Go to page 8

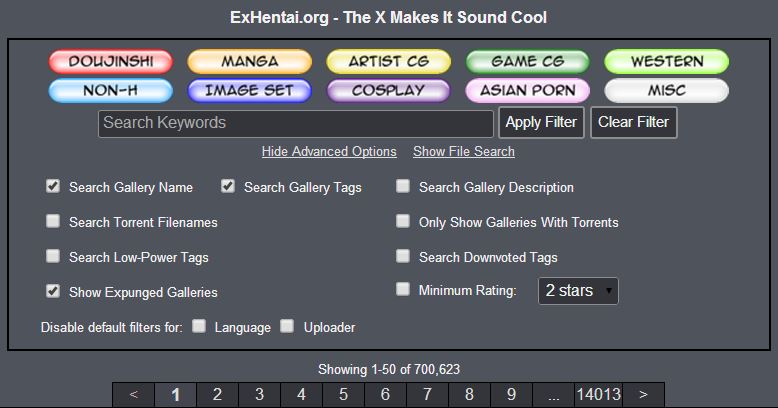tap(469, 395)
